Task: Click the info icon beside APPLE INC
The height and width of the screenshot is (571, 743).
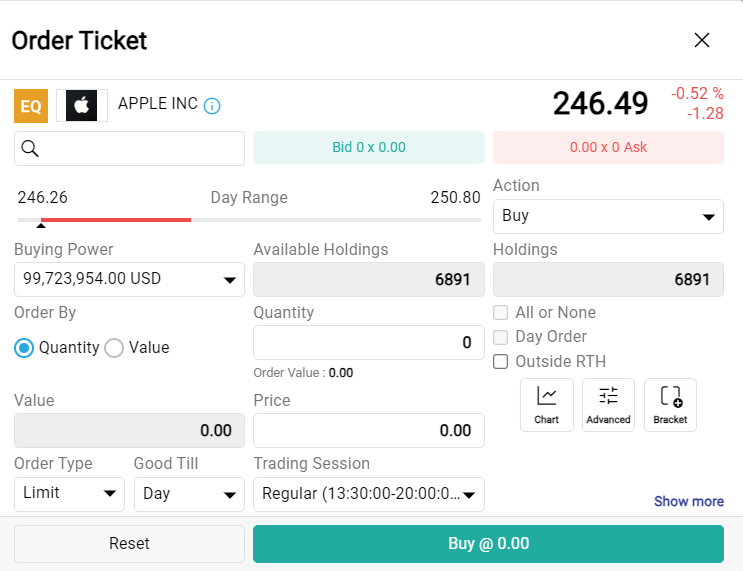Action: pos(212,105)
